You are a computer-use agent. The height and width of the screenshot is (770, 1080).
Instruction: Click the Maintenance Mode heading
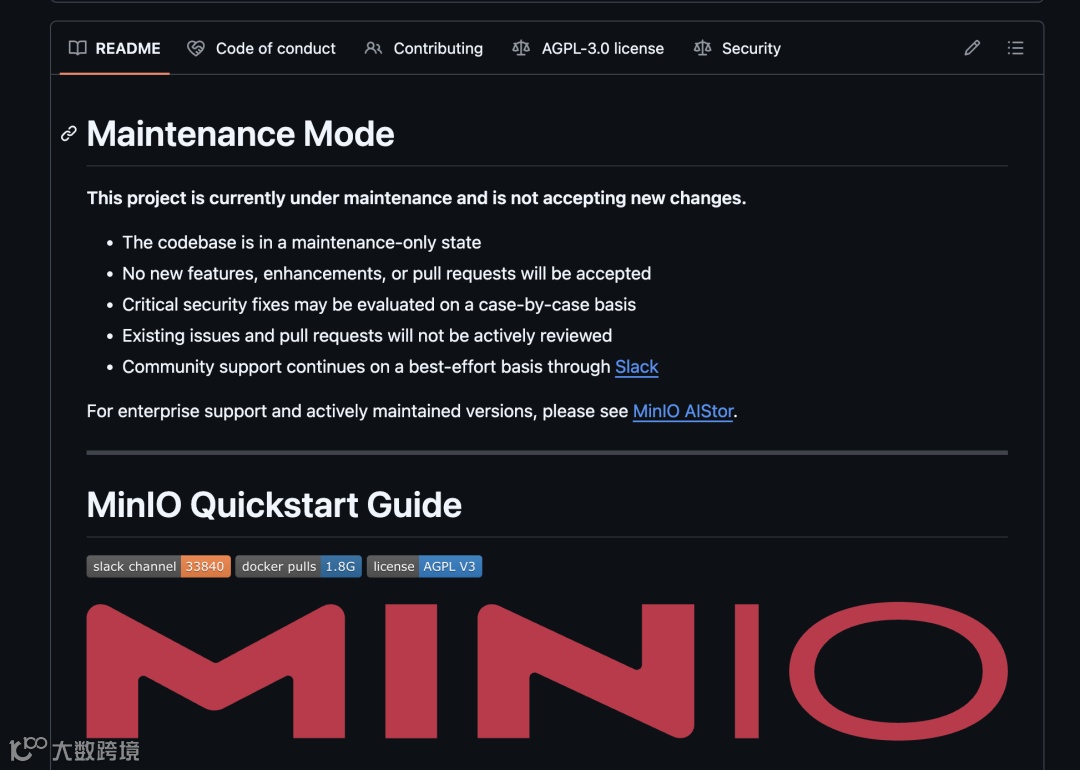(x=240, y=134)
